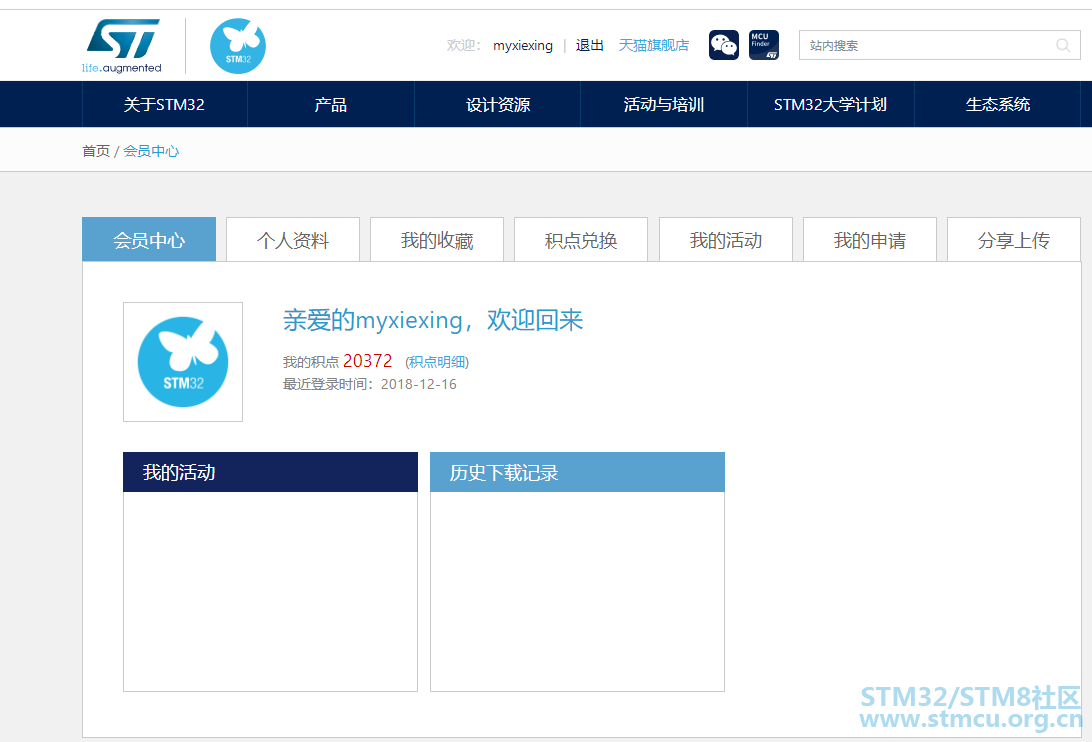Switch to the 分享上传 tab
This screenshot has height=742, width=1092.
click(1014, 240)
